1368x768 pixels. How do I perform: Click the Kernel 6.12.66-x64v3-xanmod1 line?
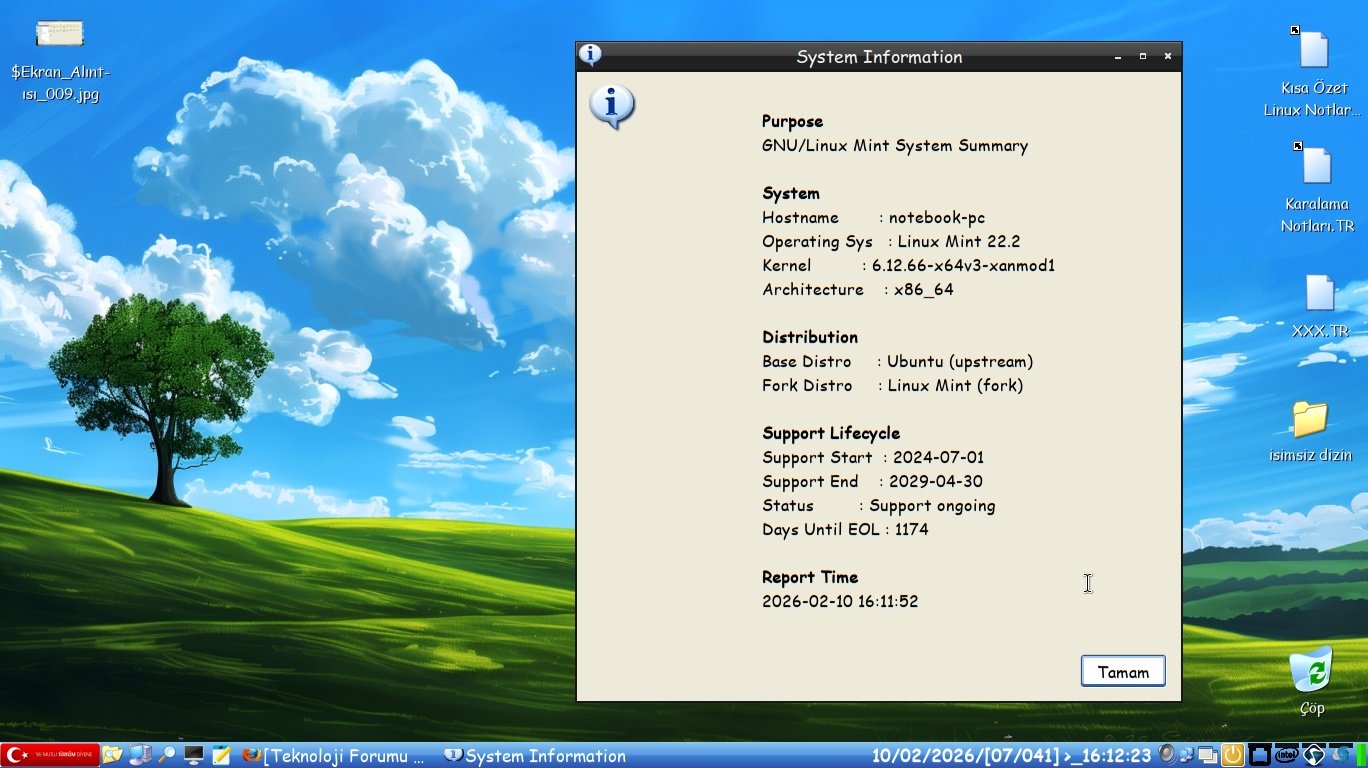(909, 265)
